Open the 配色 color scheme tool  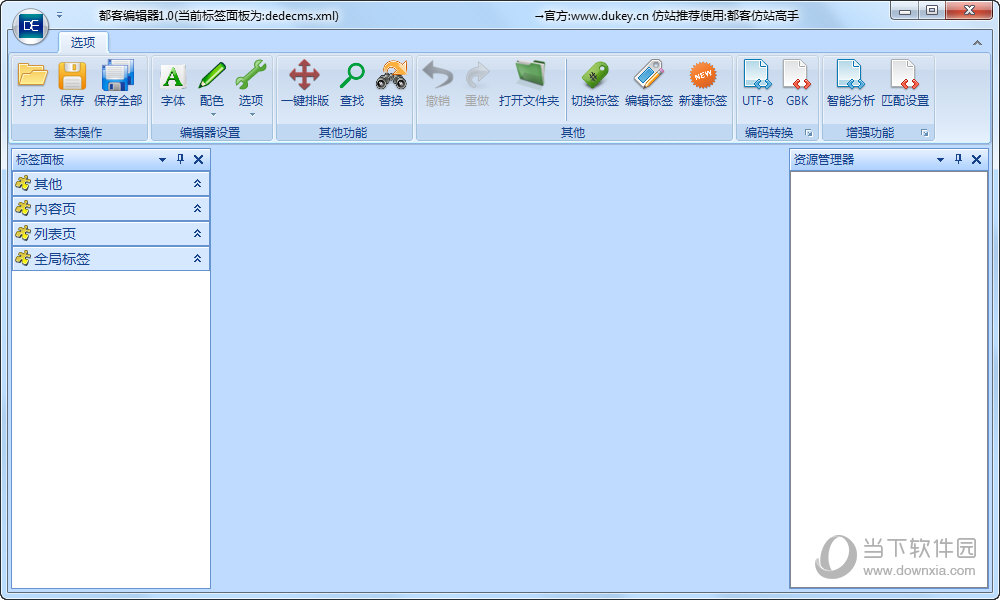pos(212,87)
